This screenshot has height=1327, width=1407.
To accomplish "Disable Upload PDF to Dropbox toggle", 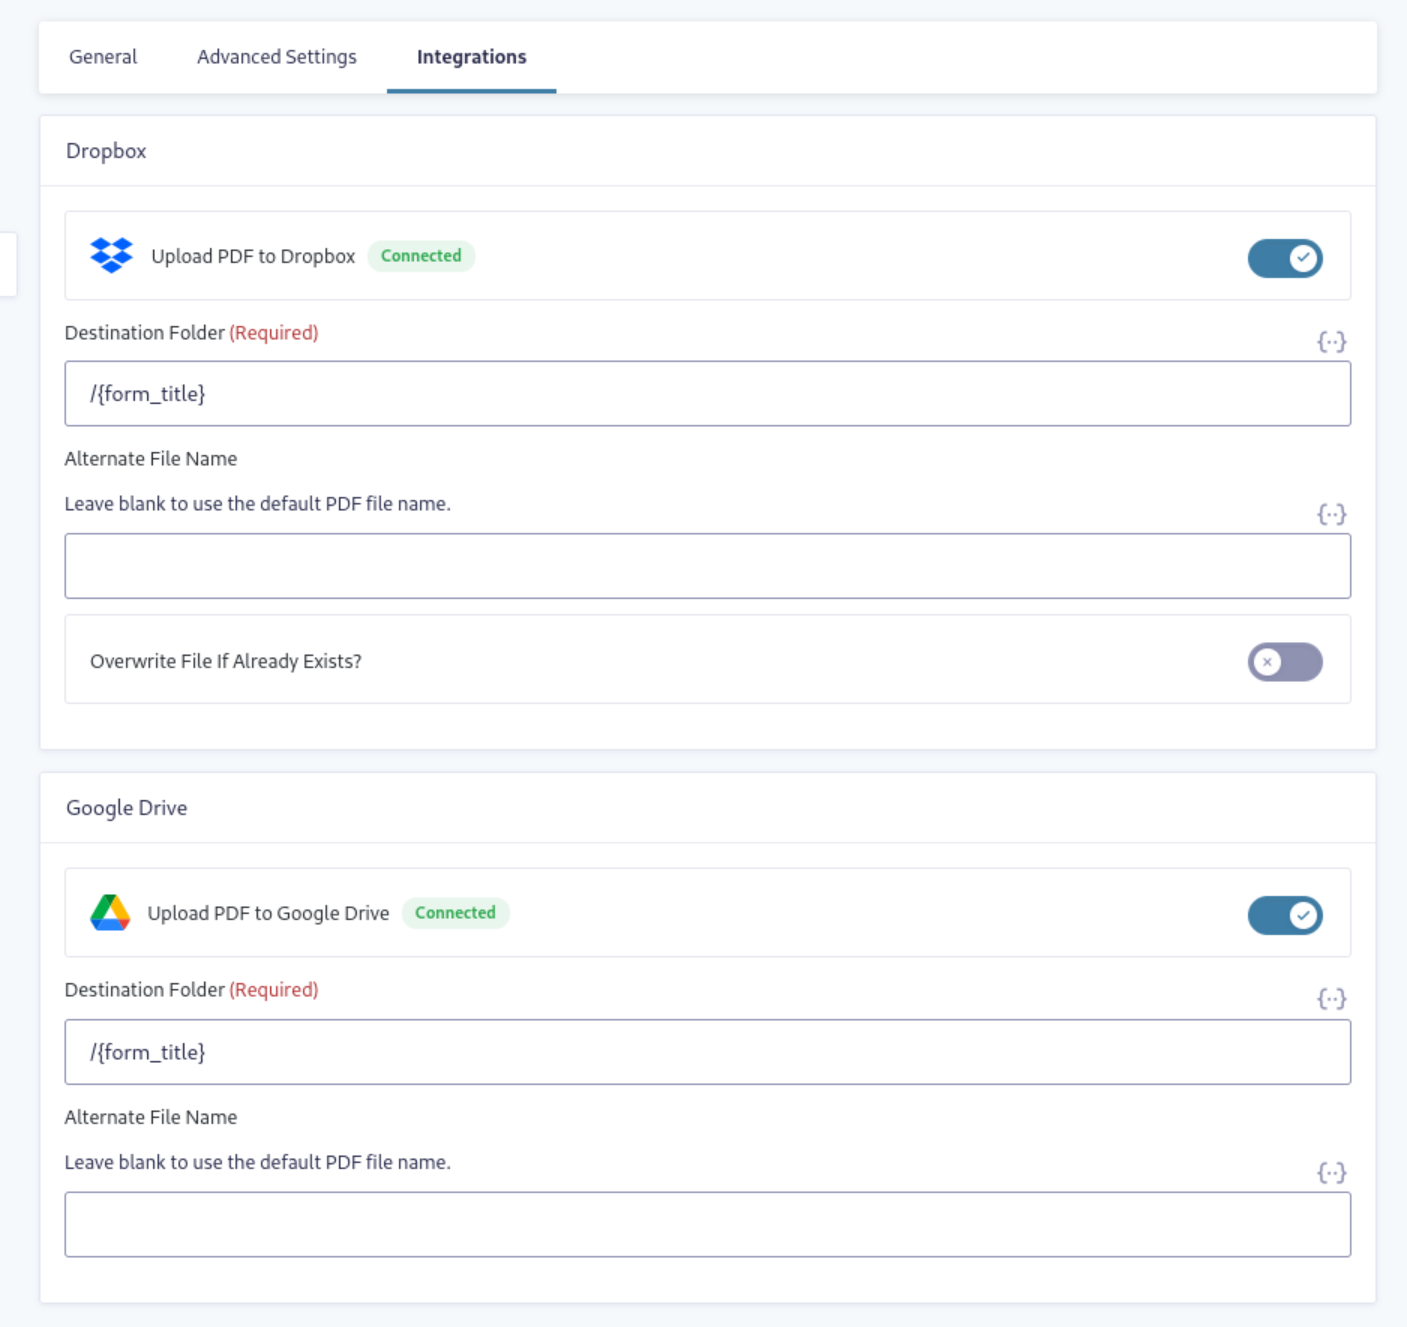I will (1284, 258).
